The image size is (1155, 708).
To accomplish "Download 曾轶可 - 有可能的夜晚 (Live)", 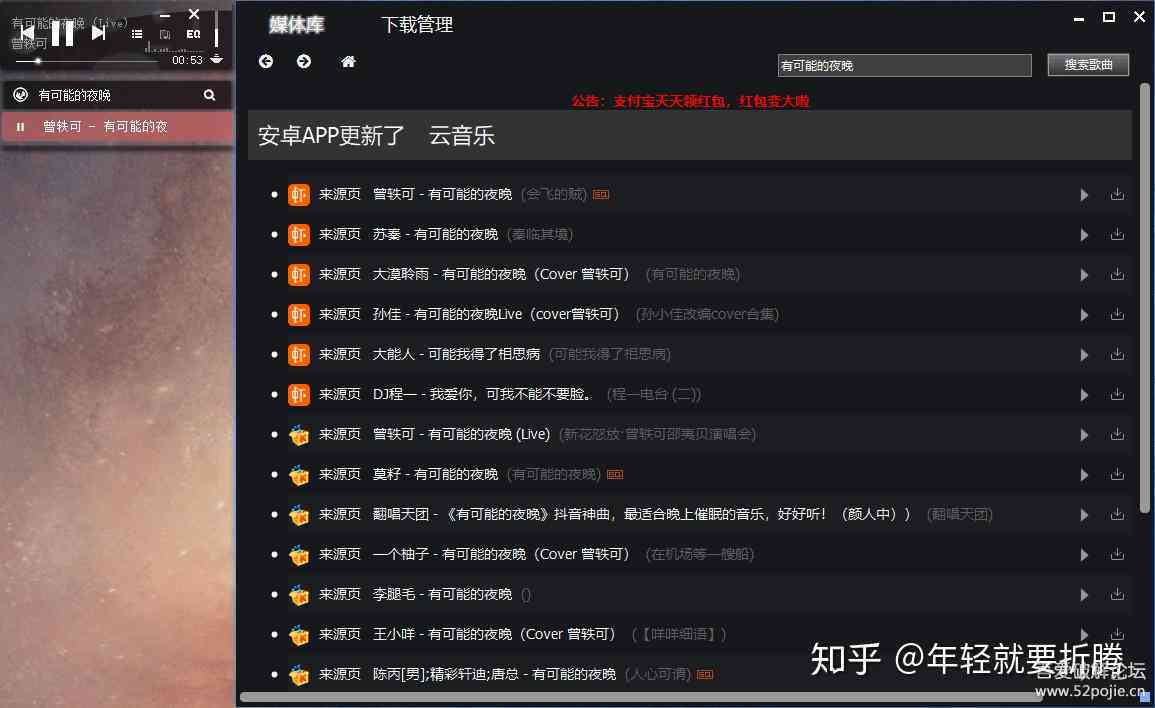I will point(1117,435).
